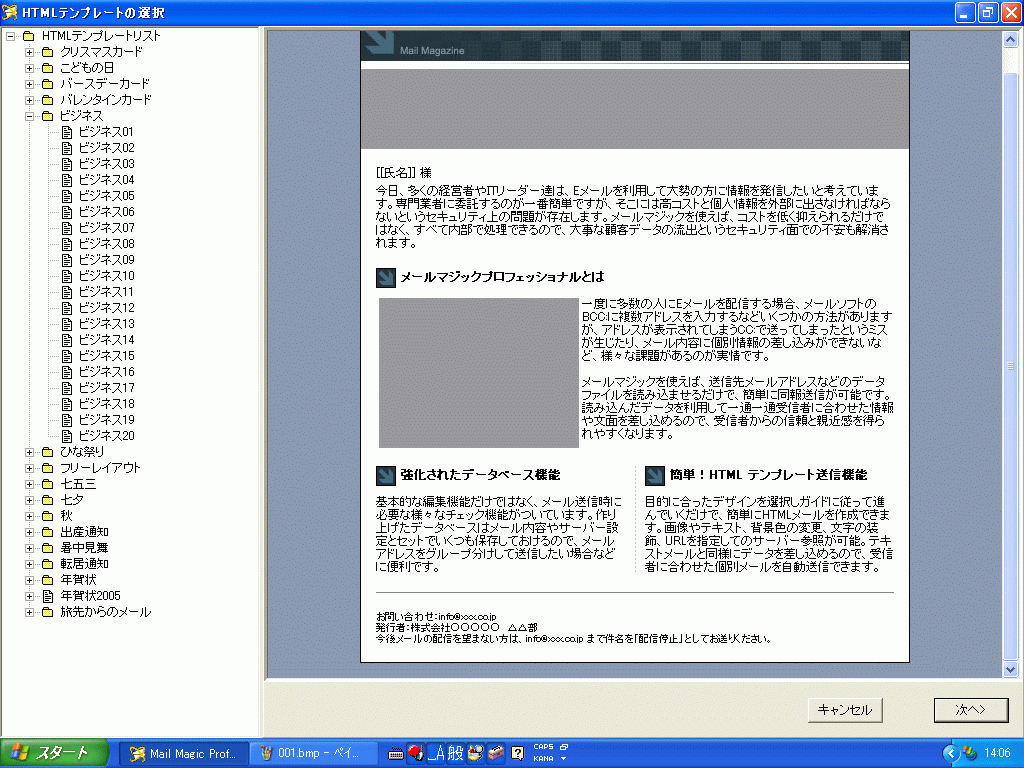Switch to 001.bmp Paint taskbar button
The image size is (1024, 768).
pos(313,754)
